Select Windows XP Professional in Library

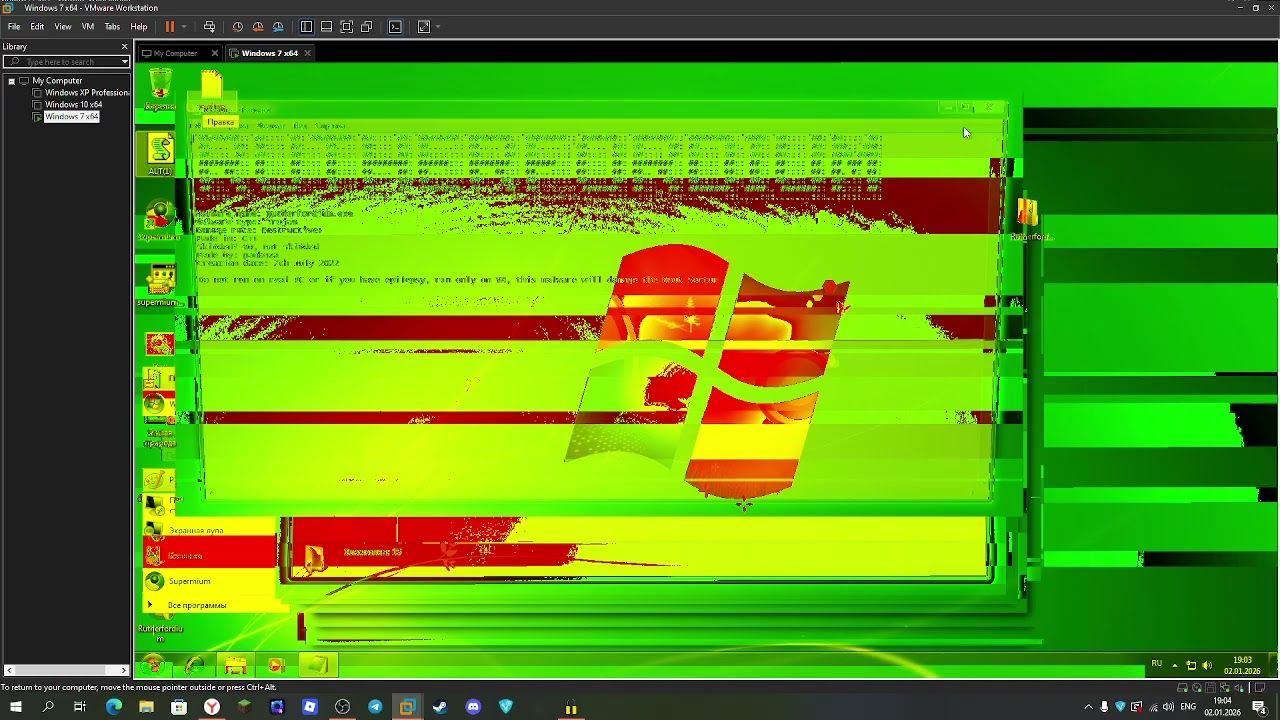tap(80, 93)
